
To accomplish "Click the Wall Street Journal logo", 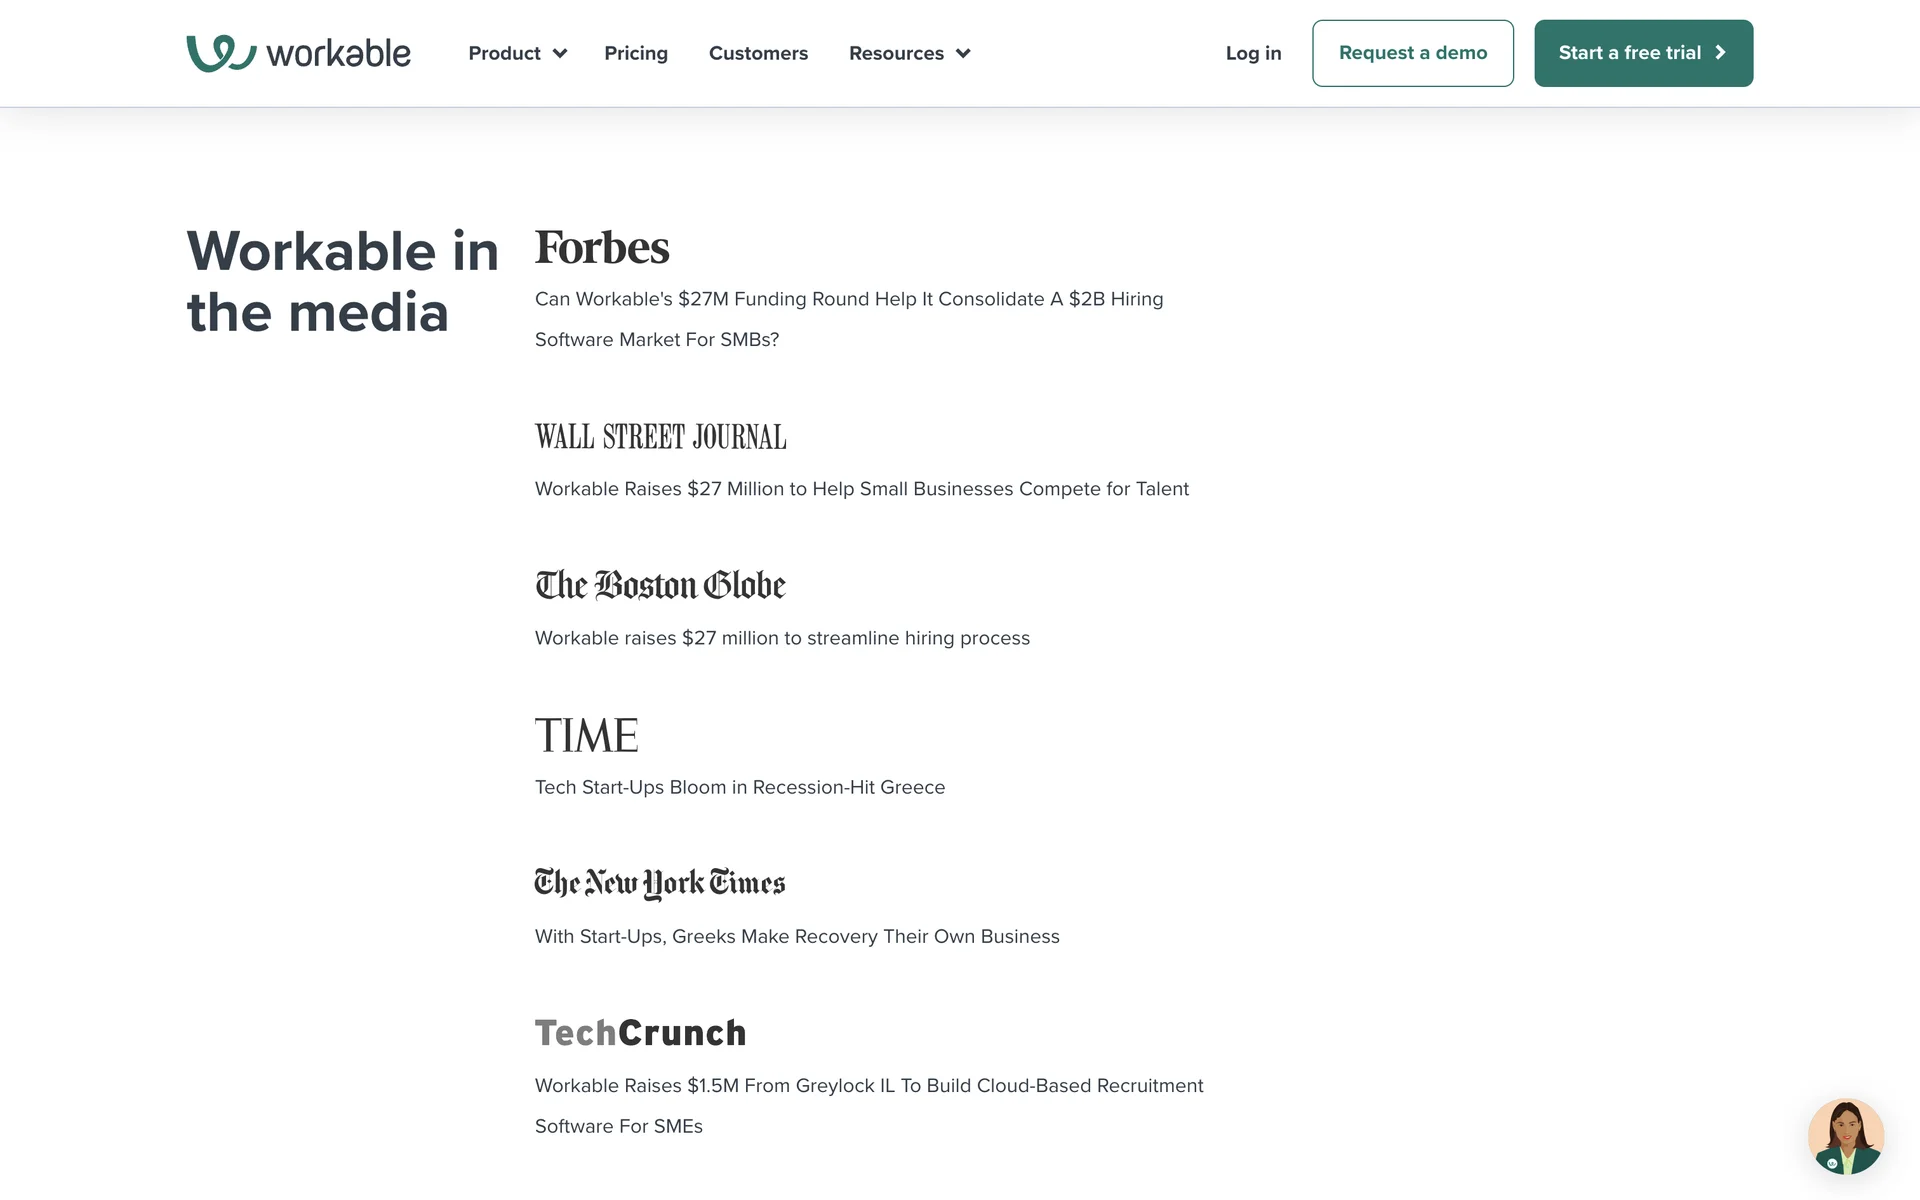I will [x=660, y=437].
